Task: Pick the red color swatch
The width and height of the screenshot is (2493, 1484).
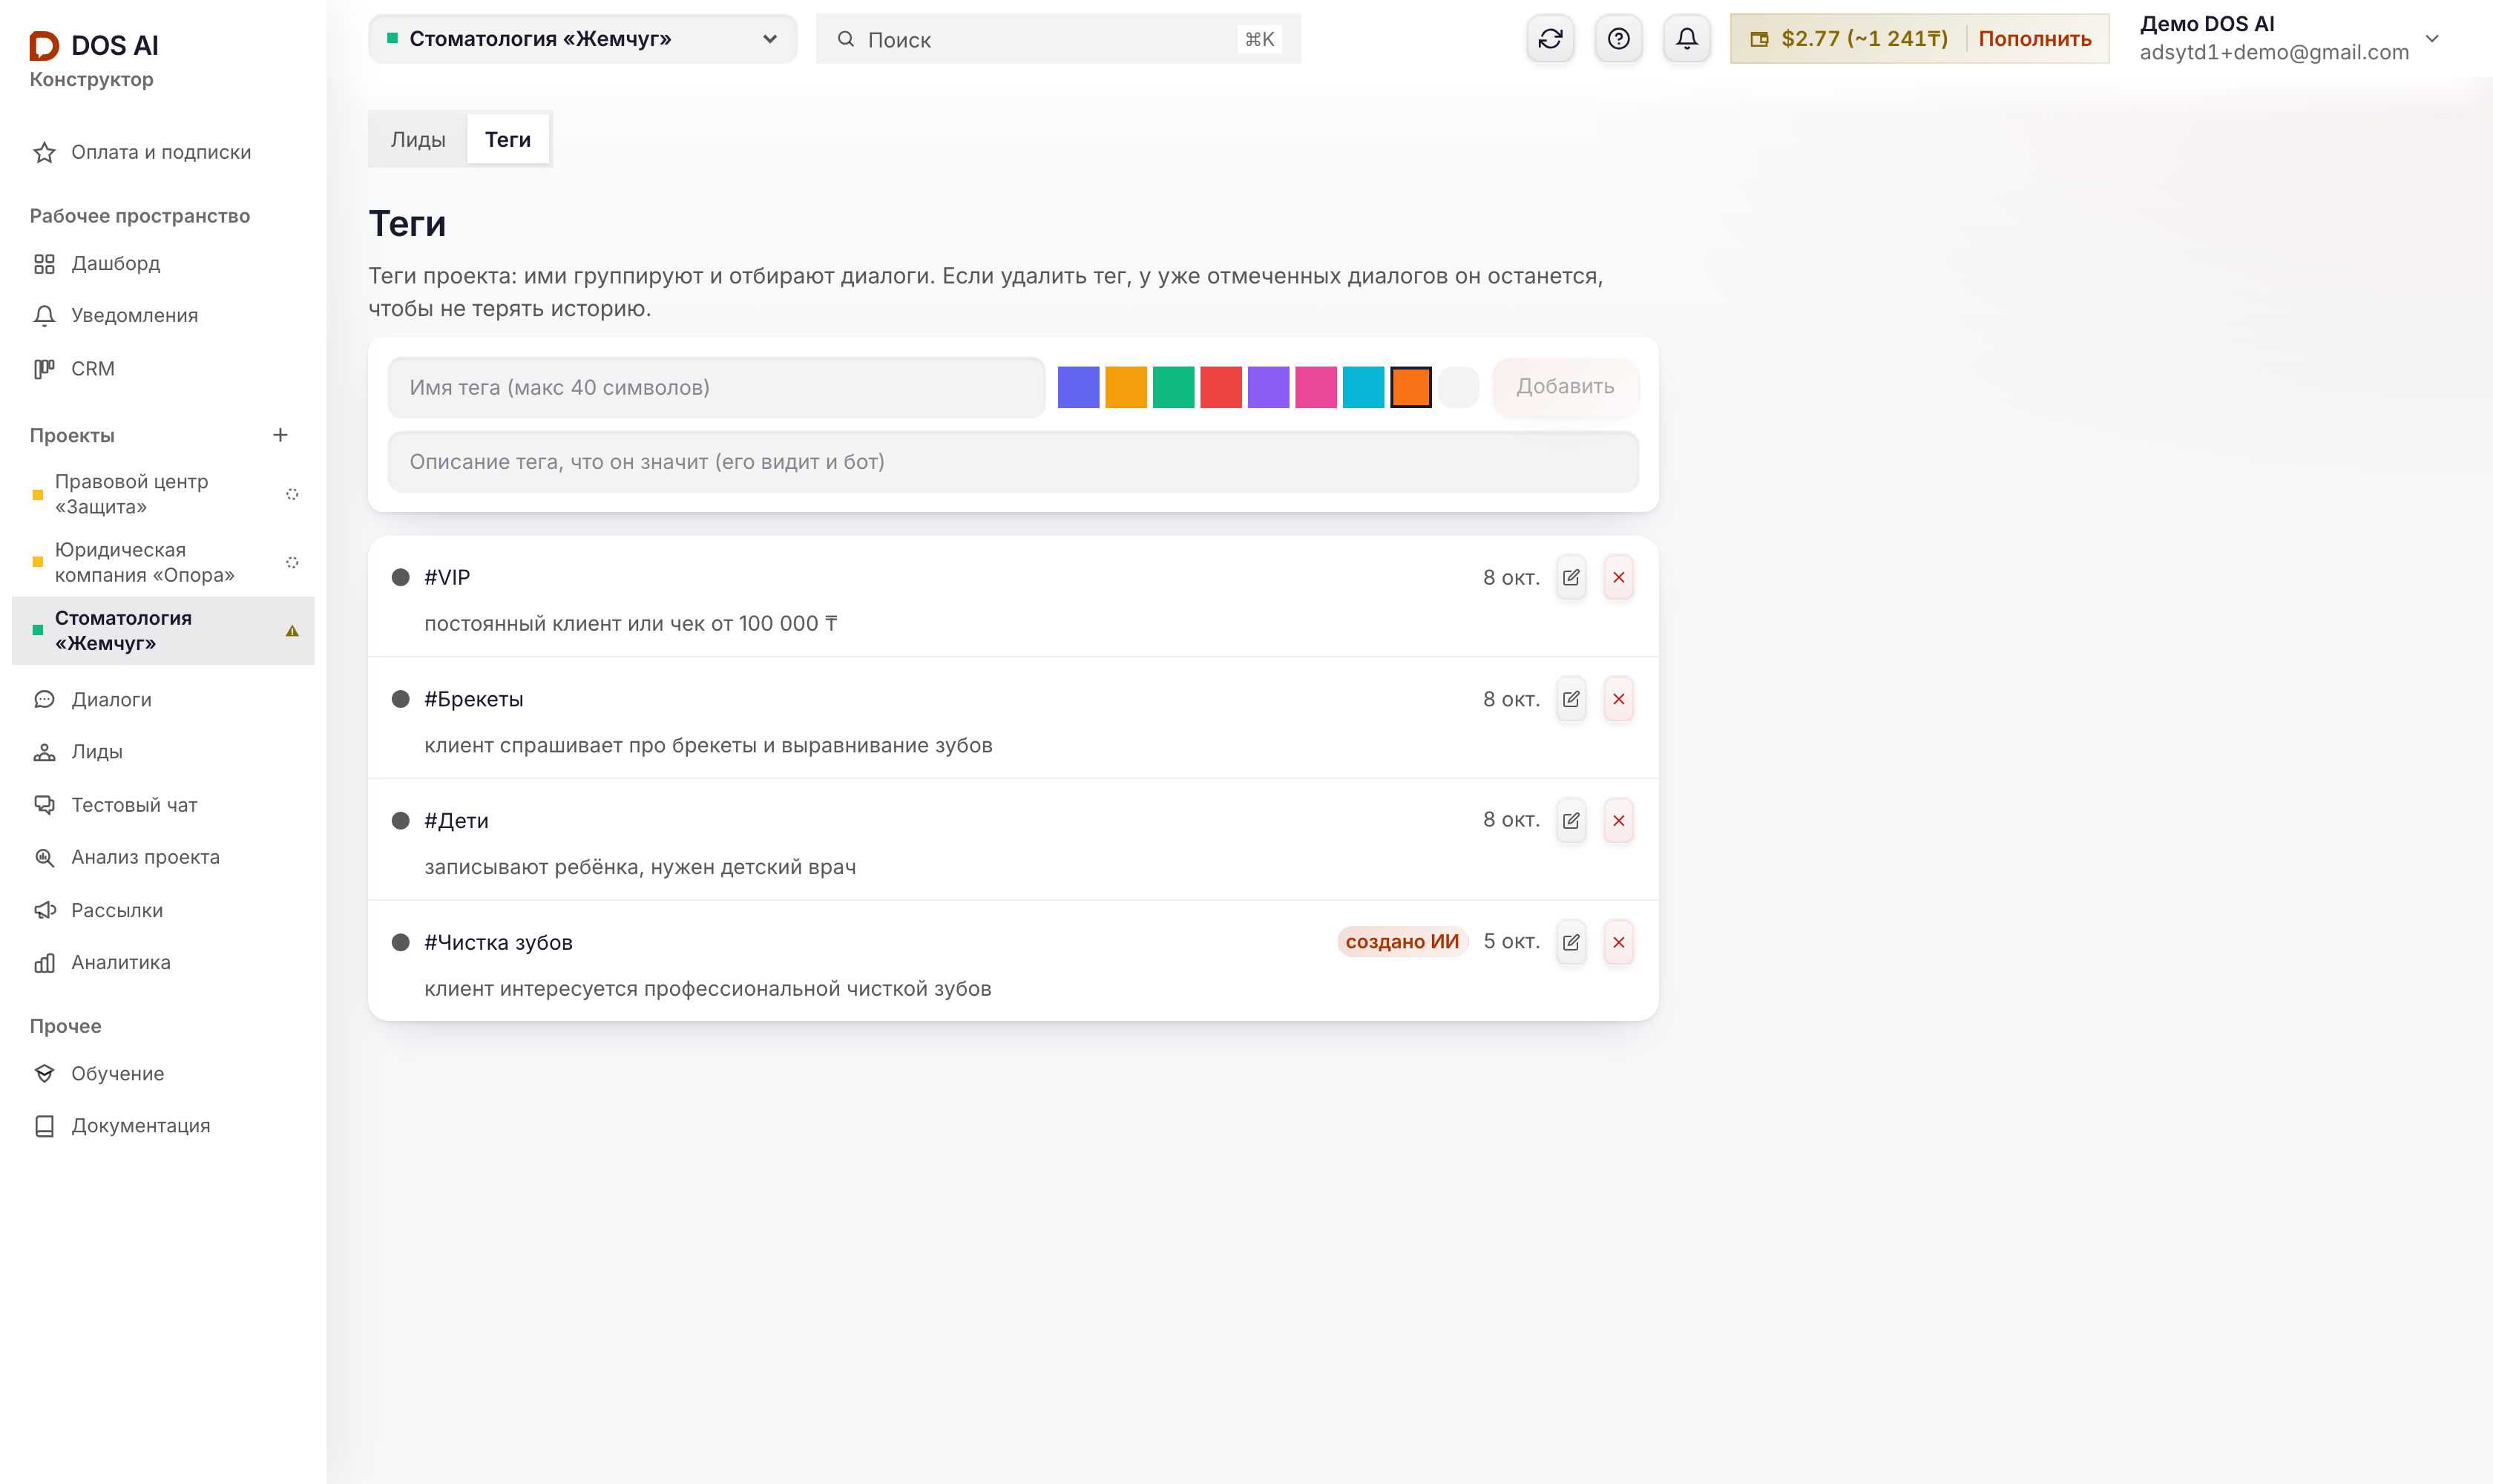Action: 1220,387
